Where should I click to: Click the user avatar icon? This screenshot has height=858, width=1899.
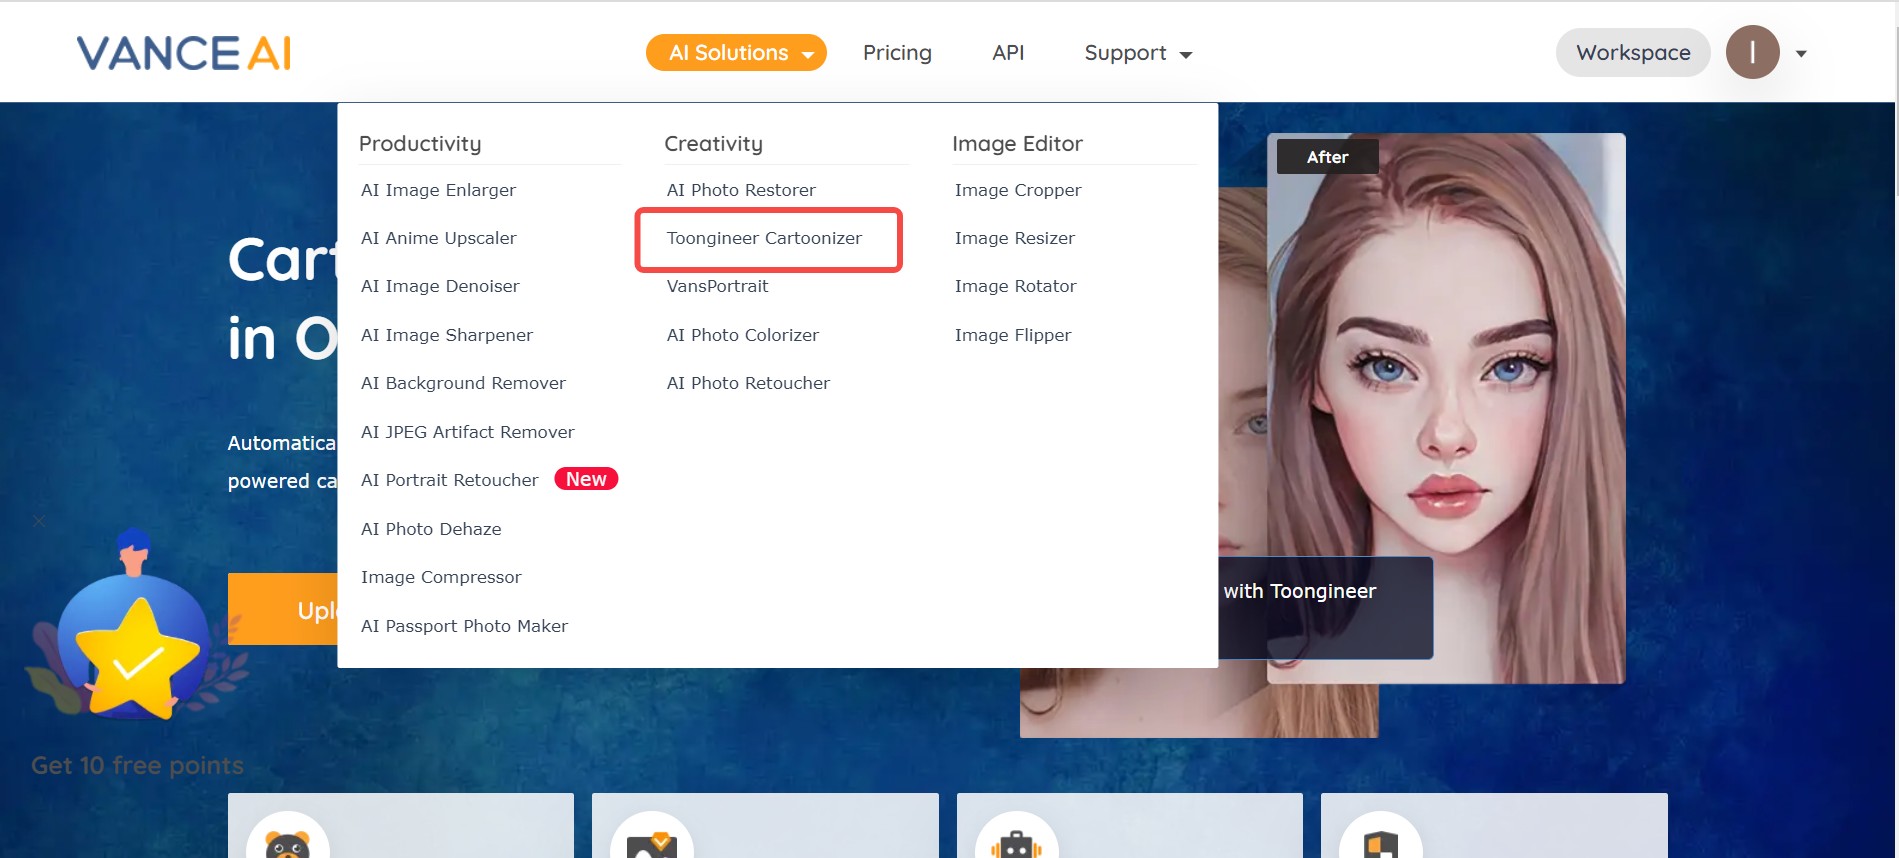(x=1752, y=52)
